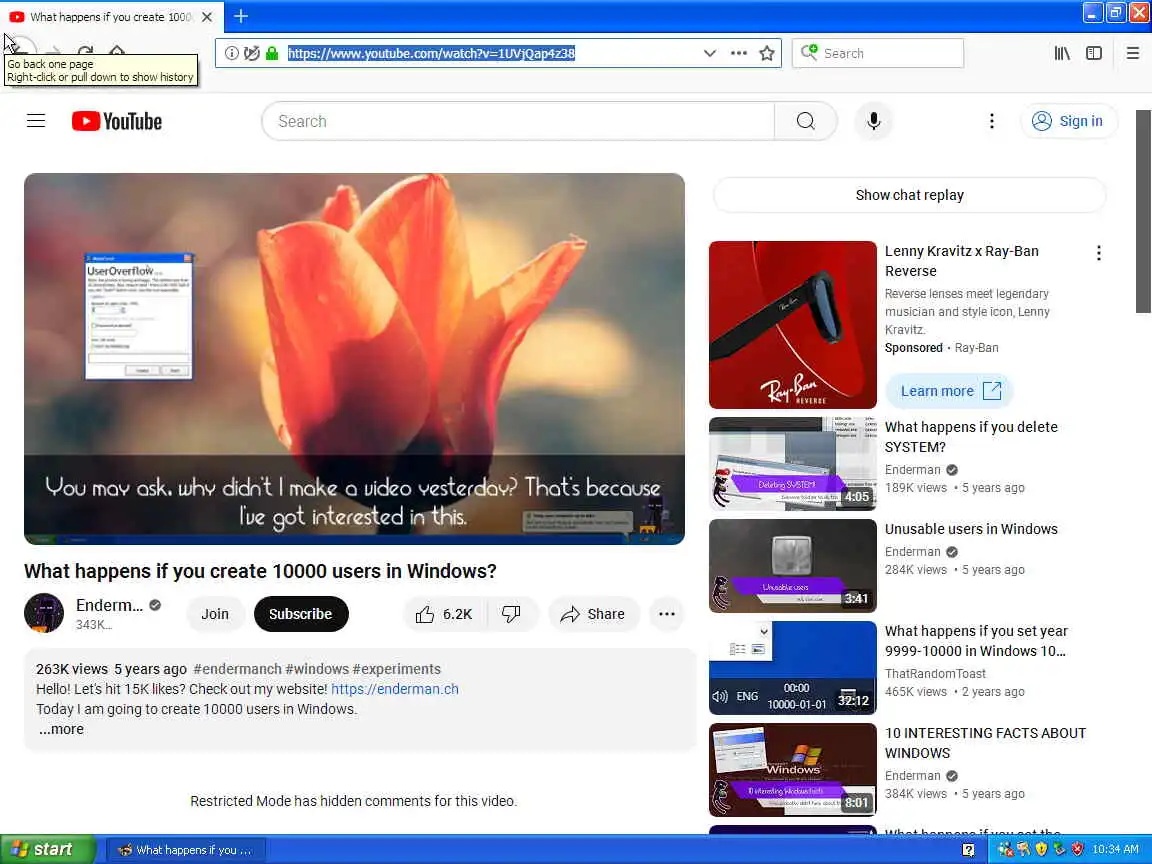Show chat replay panel
Image resolution: width=1152 pixels, height=864 pixels.
[x=910, y=195]
